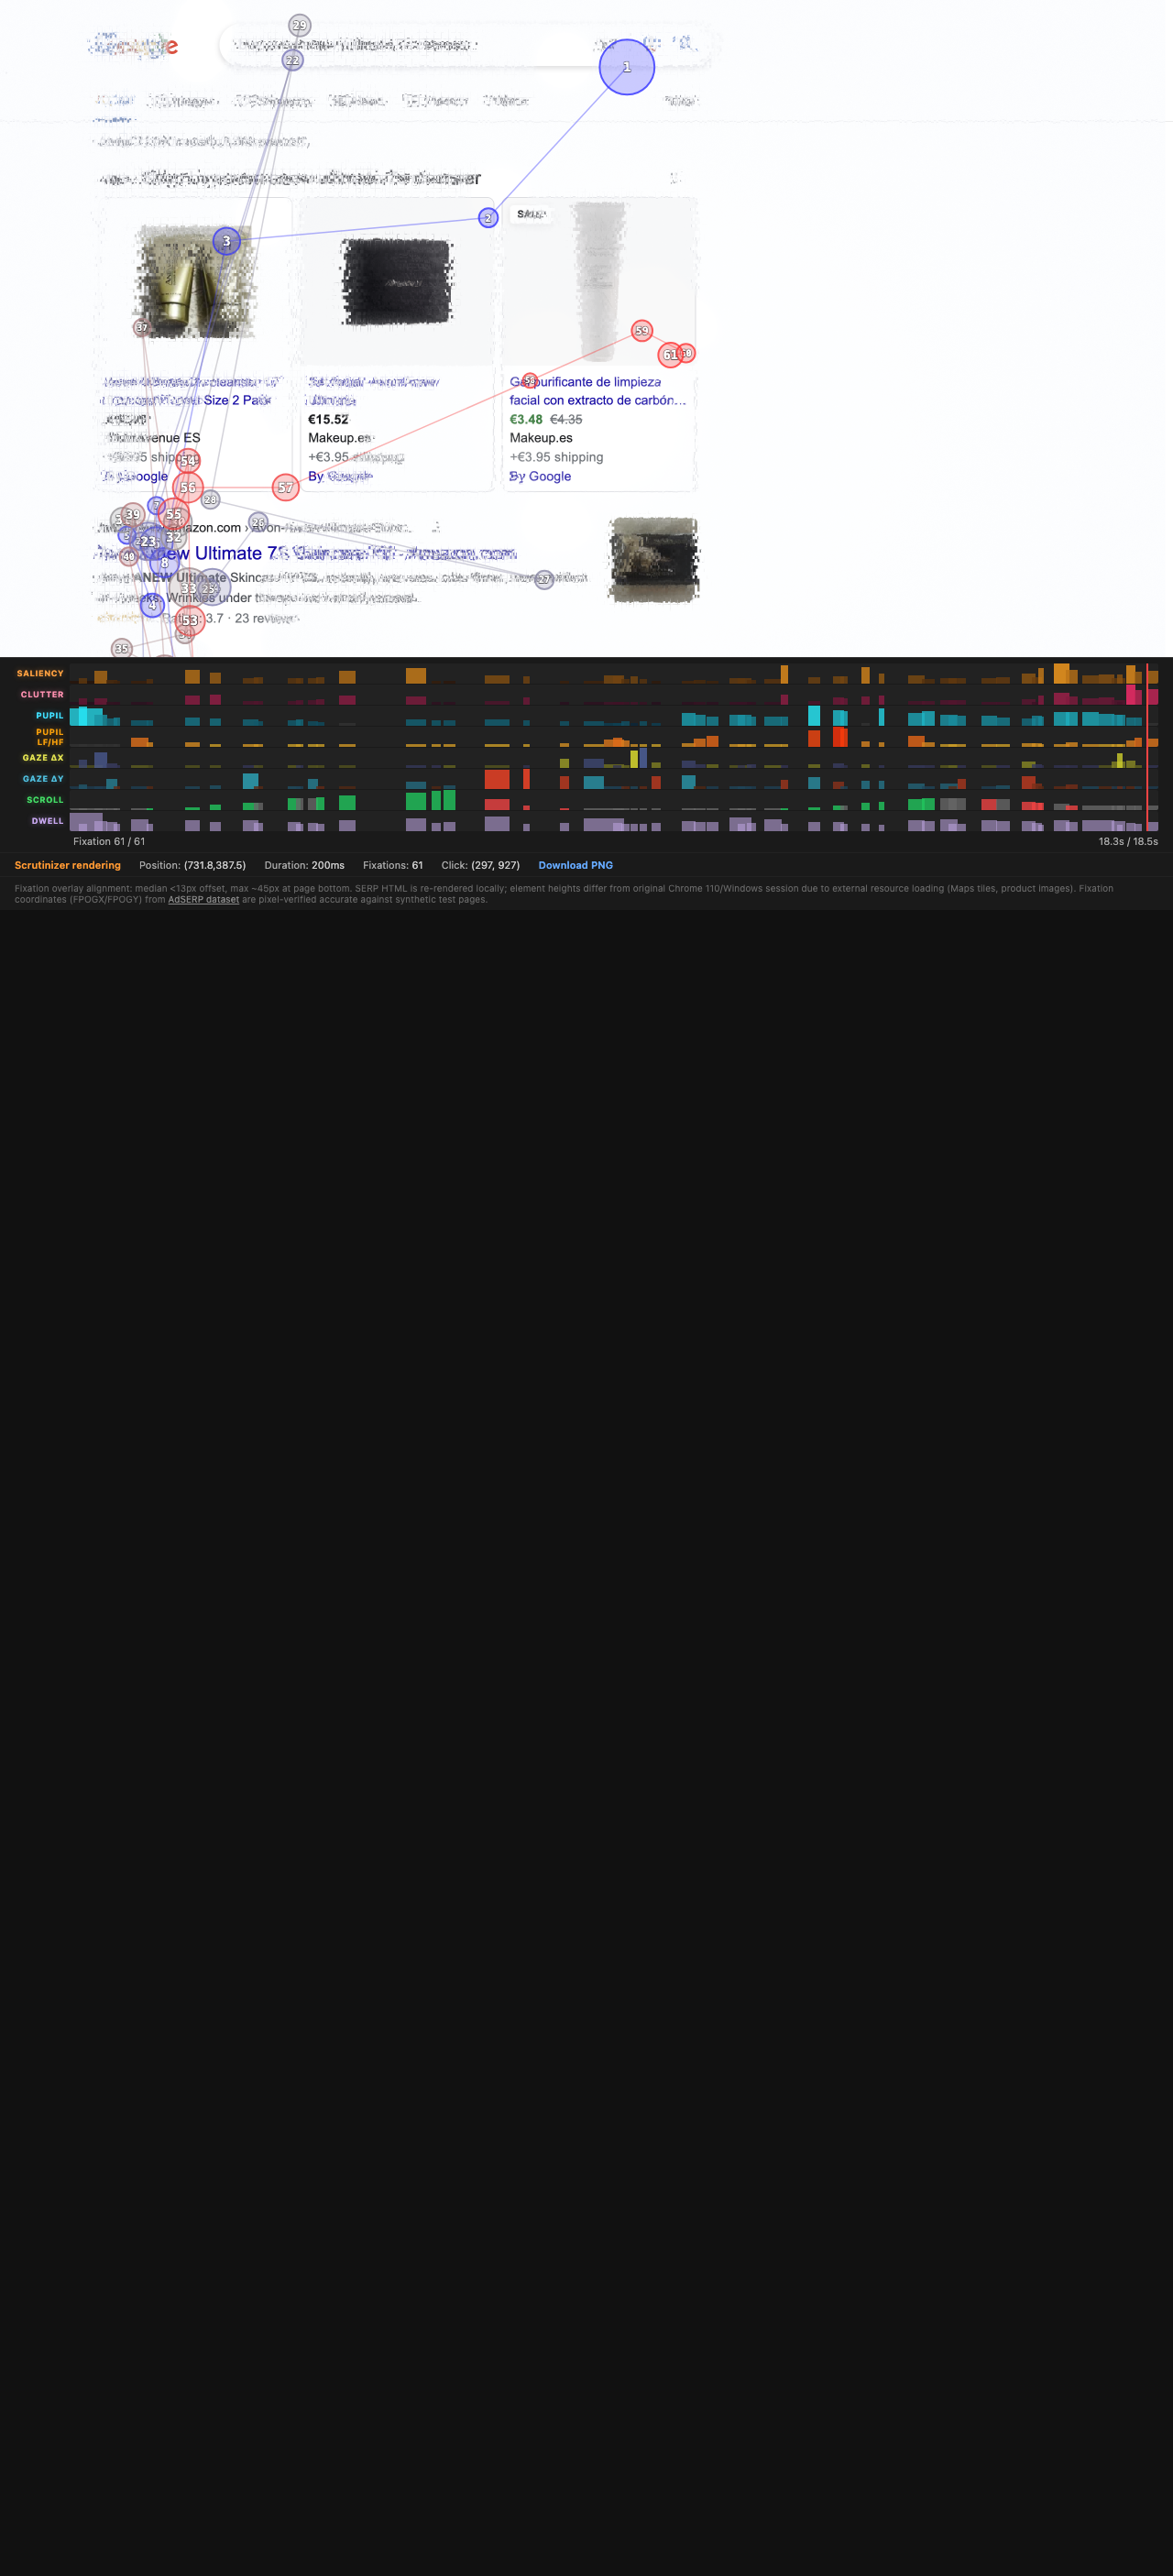Viewport: 1173px width, 2576px height.
Task: Click the red playhead marker in the timeline
Action: pos(1146,746)
